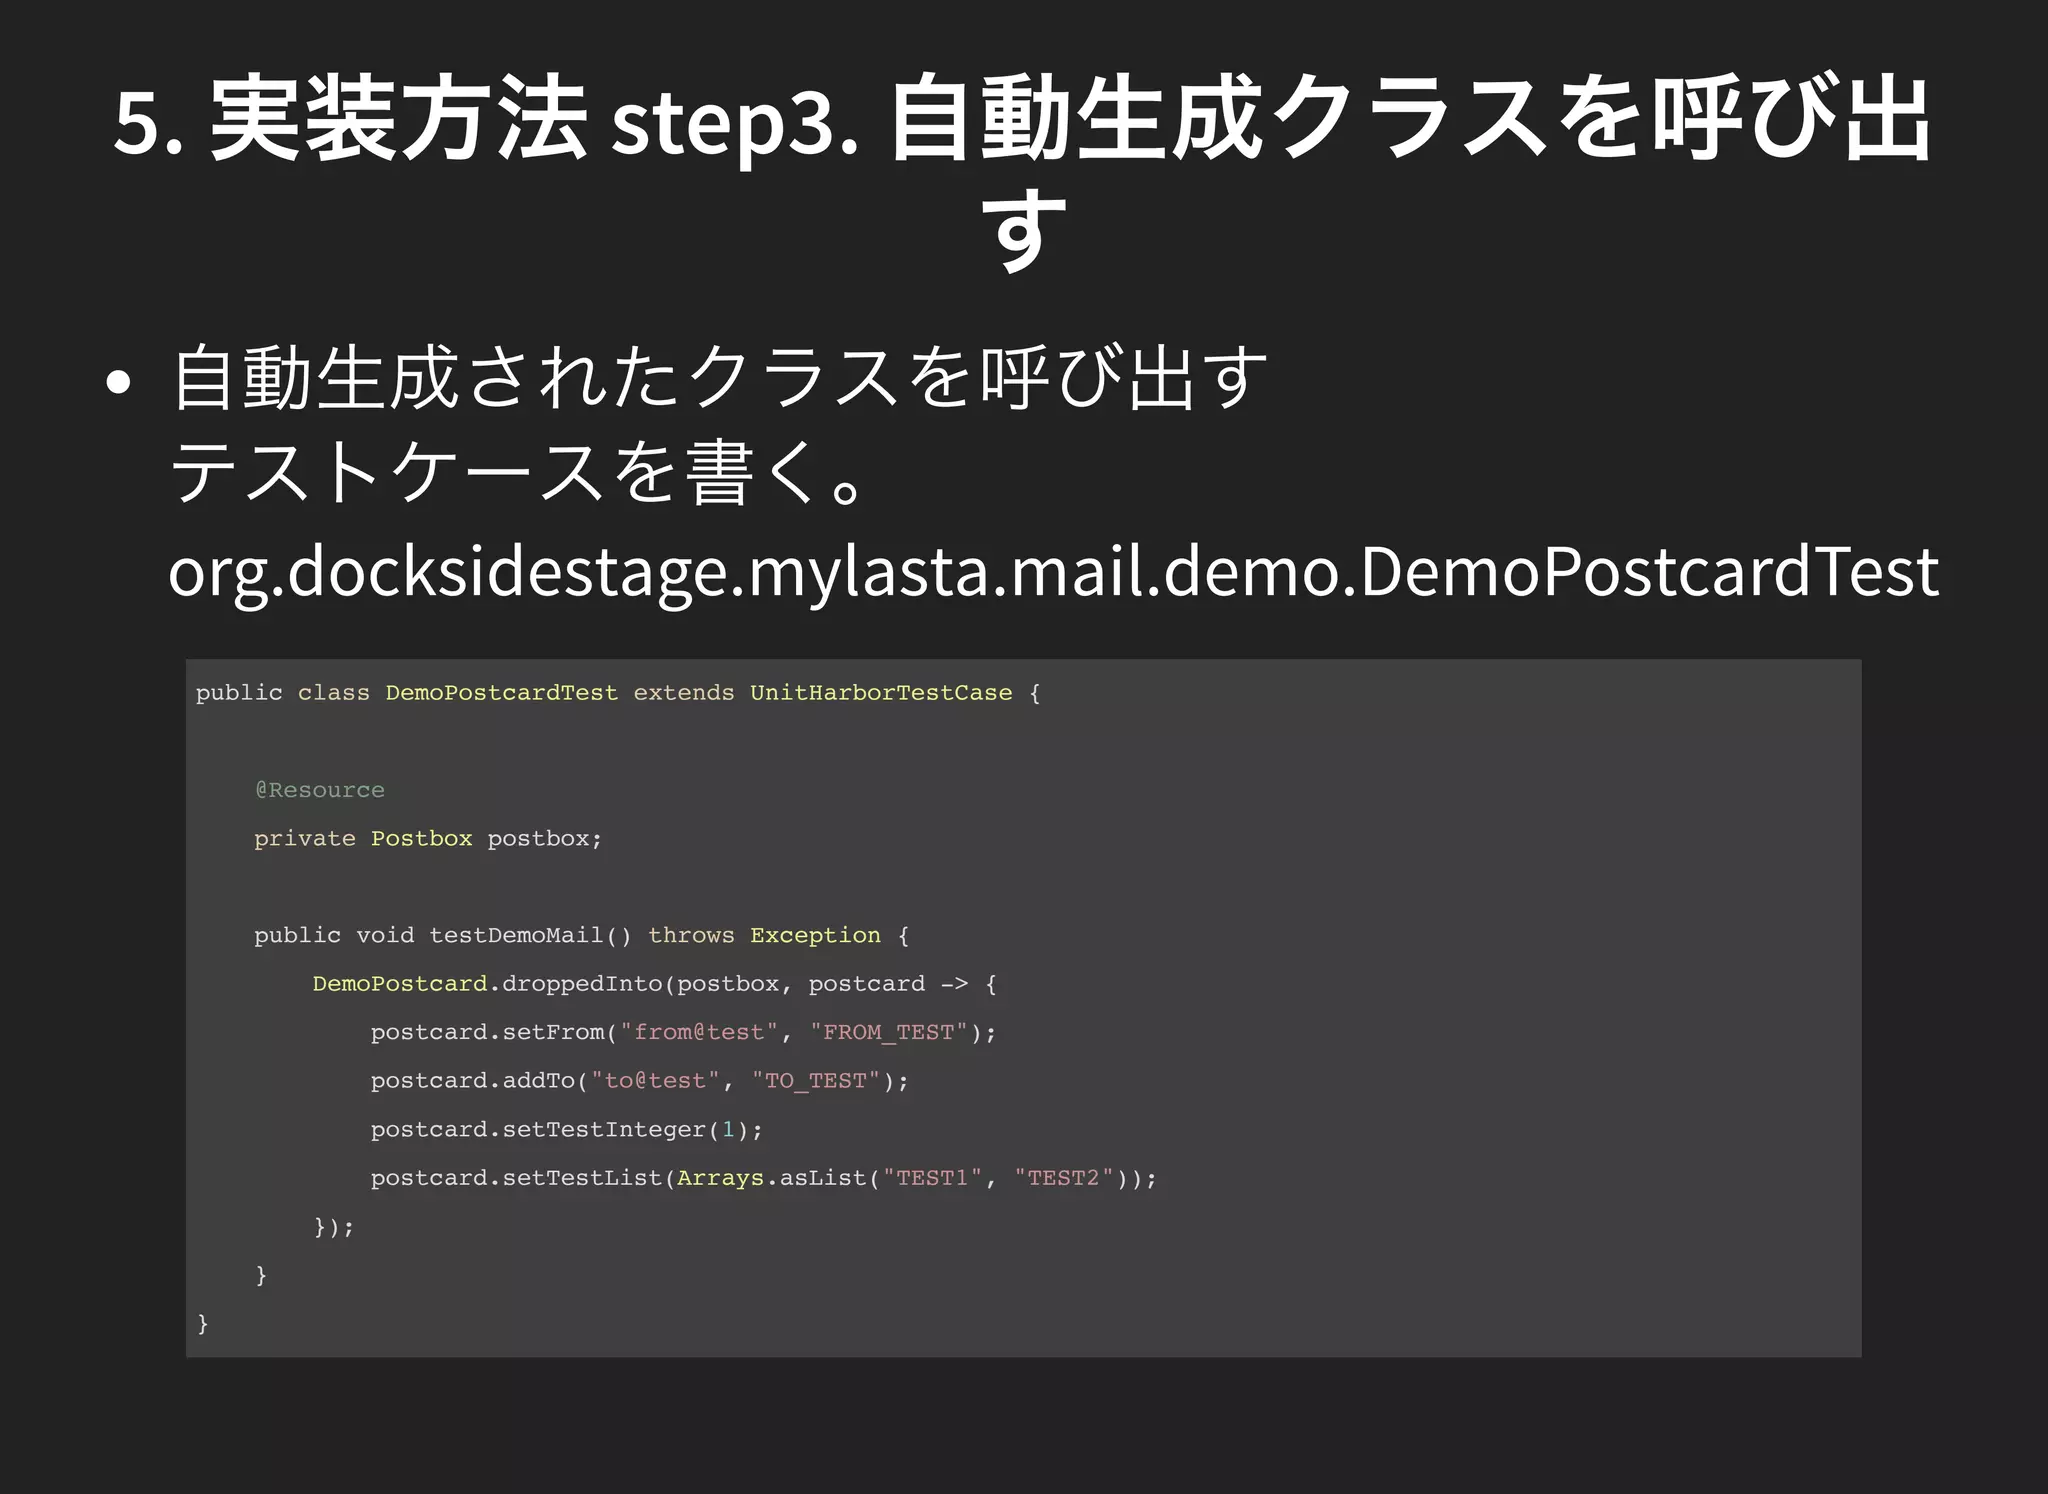Click the extends keyword in code
Image resolution: width=2048 pixels, height=1494 pixels.
[683, 693]
